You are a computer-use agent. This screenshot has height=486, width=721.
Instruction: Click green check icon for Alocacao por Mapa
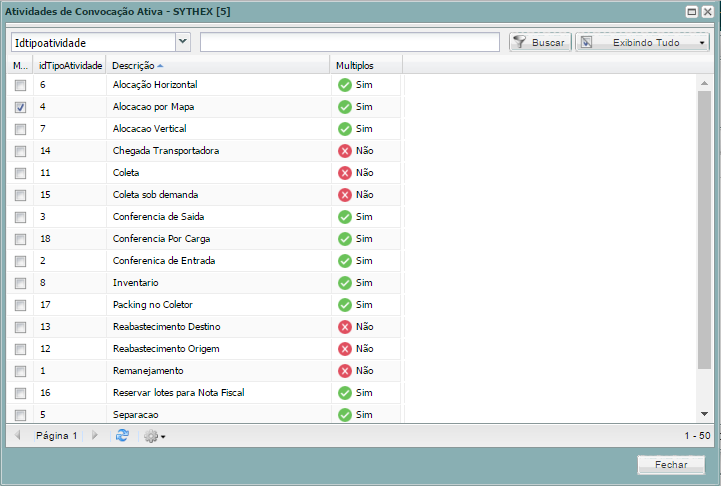pyautogui.click(x=345, y=107)
